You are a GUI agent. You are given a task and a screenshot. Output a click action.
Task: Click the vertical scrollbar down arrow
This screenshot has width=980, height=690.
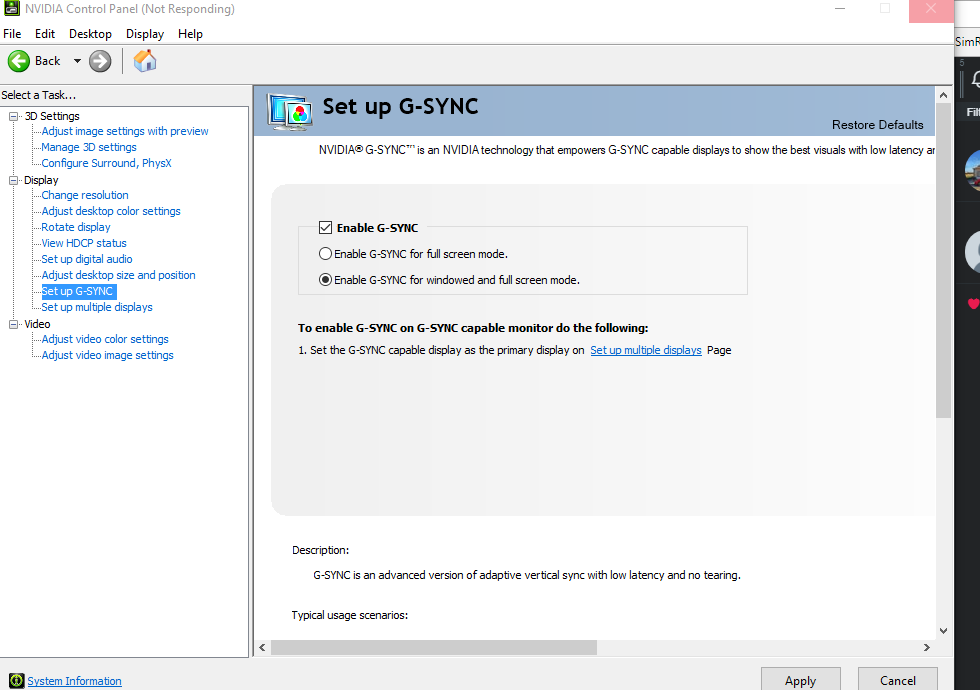coord(943,631)
